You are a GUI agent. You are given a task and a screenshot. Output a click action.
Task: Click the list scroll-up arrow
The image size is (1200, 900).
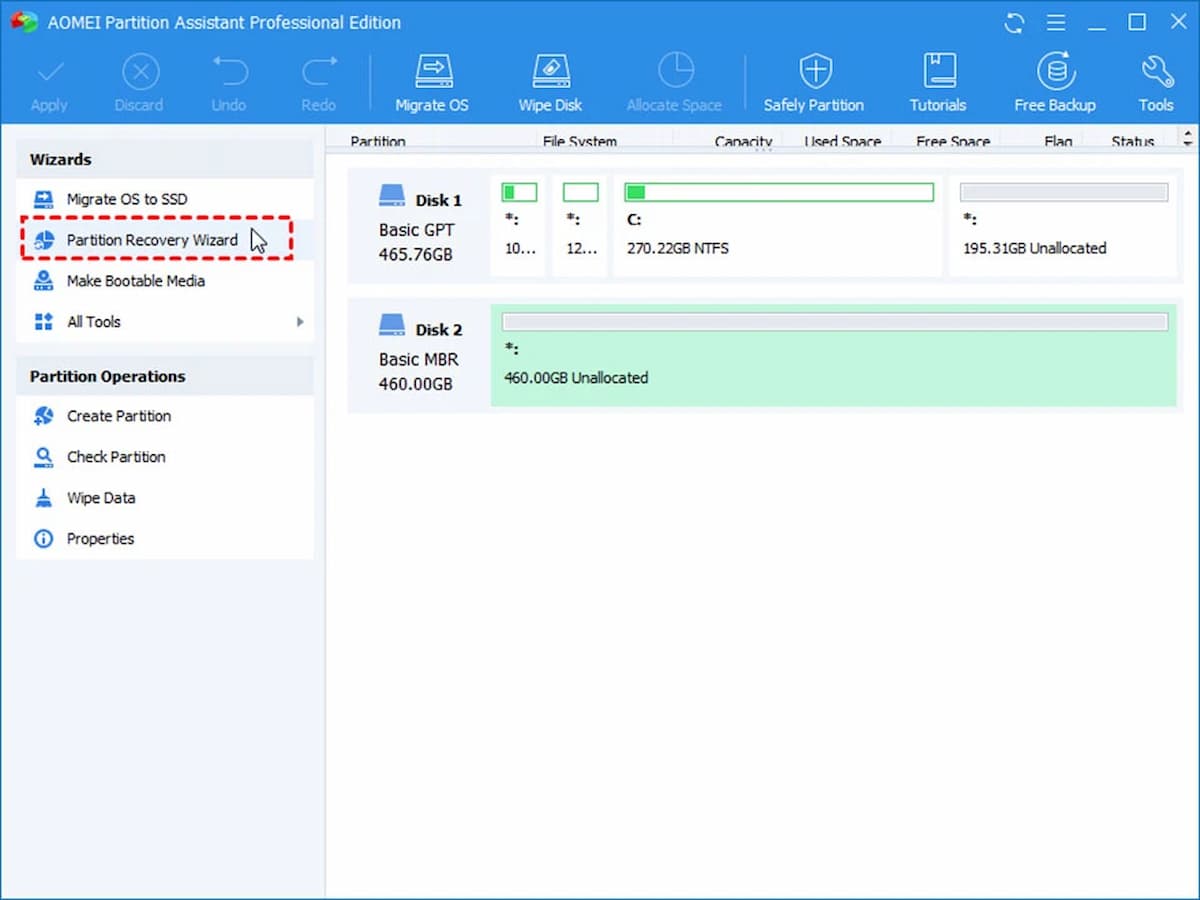coord(1188,134)
